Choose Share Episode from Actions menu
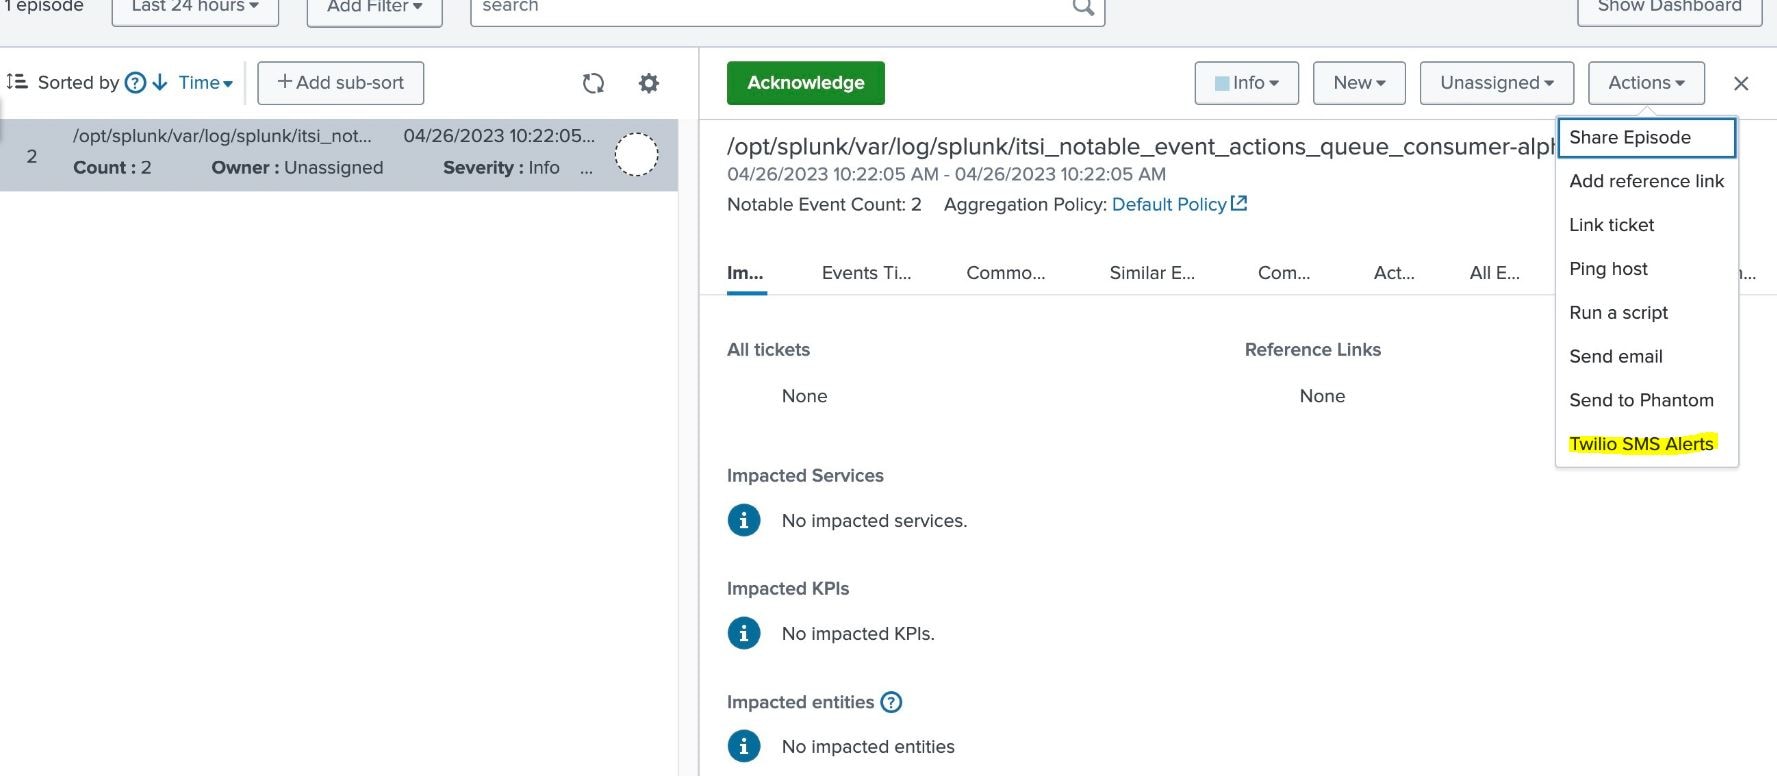 coord(1646,138)
